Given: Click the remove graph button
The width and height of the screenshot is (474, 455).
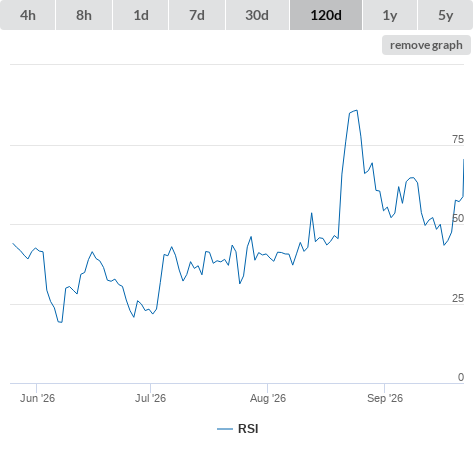Looking at the screenshot, I should (426, 45).
